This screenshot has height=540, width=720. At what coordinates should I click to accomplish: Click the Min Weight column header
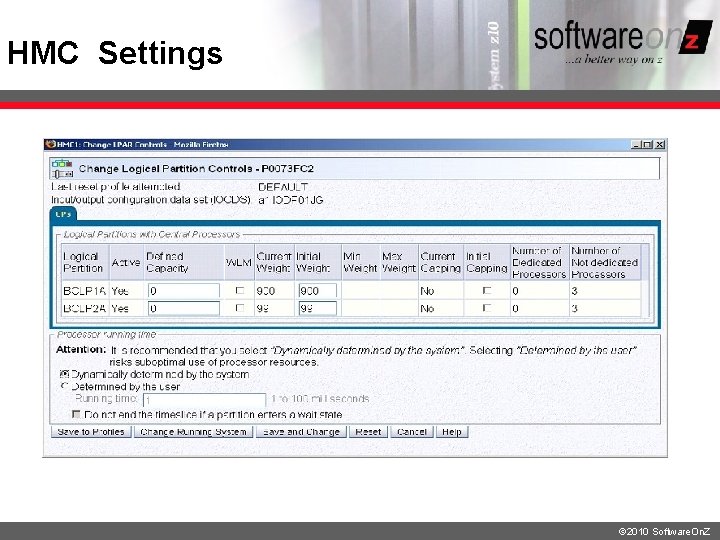[x=360, y=262]
